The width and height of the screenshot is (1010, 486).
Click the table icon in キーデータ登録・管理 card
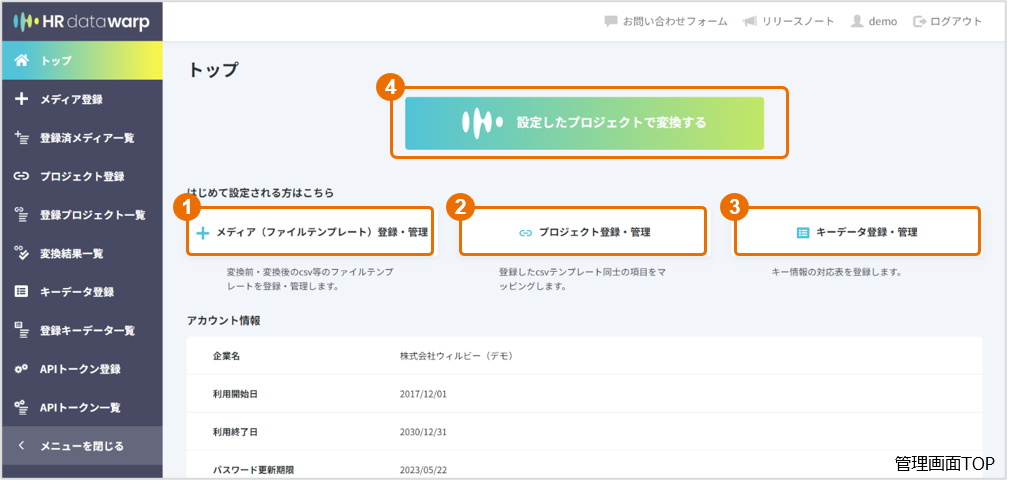tap(803, 232)
